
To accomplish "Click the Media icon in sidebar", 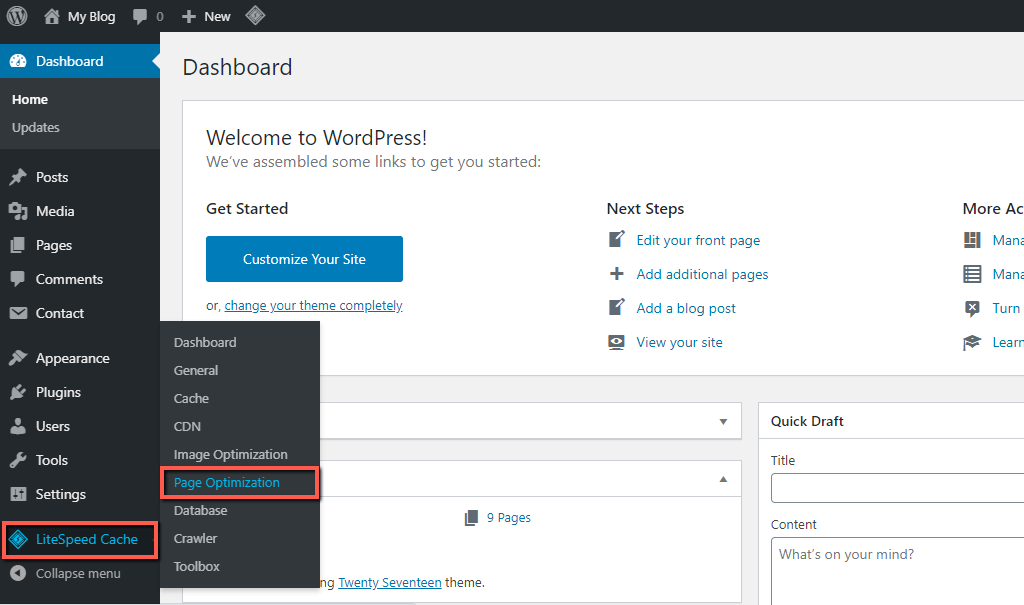I will pyautogui.click(x=18, y=211).
